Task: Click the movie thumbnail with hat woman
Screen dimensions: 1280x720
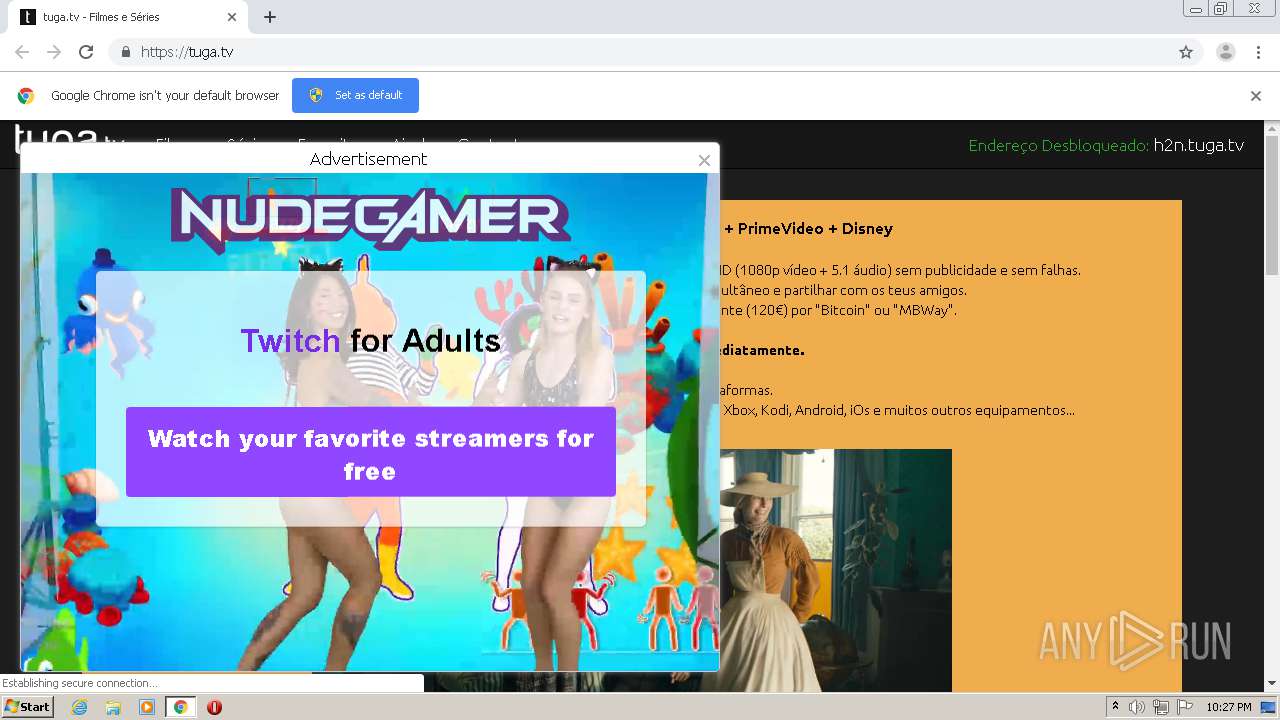Action: [836, 570]
